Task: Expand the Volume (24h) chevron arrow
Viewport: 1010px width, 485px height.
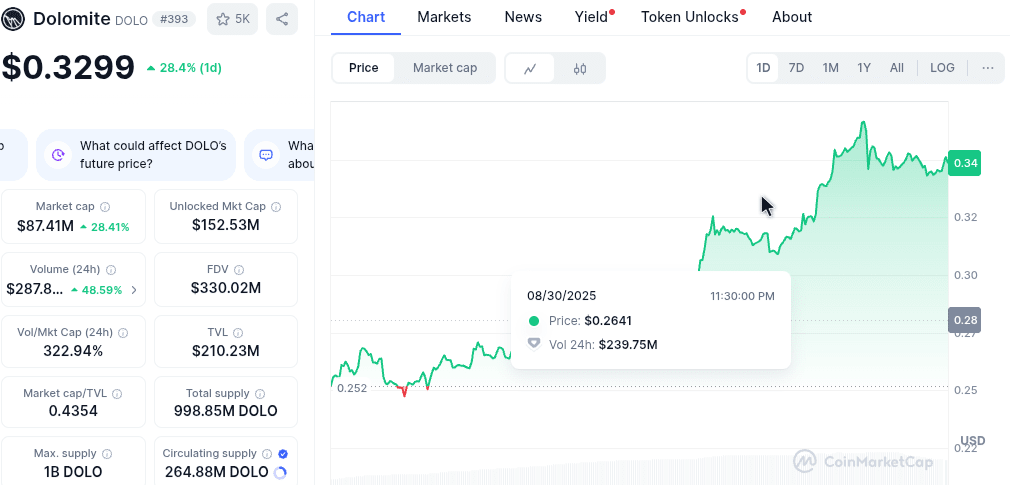Action: click(x=134, y=290)
